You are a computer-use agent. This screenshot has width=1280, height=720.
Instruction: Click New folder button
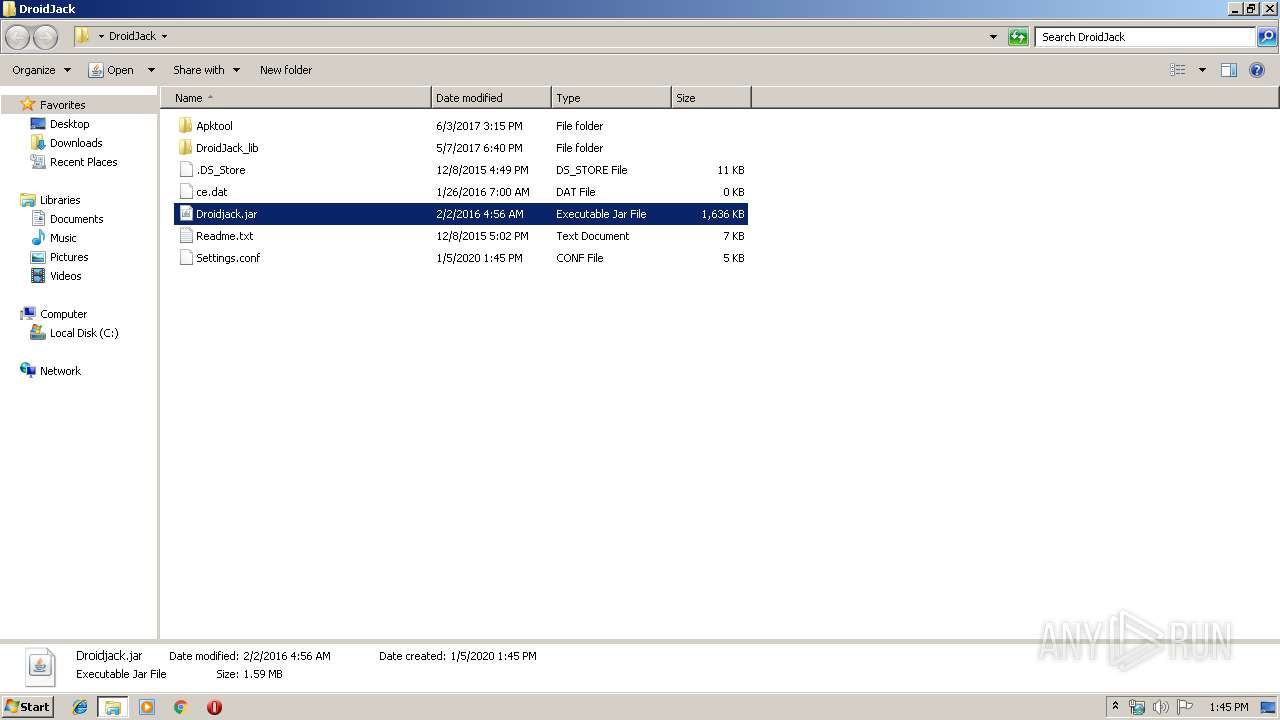click(x=286, y=70)
